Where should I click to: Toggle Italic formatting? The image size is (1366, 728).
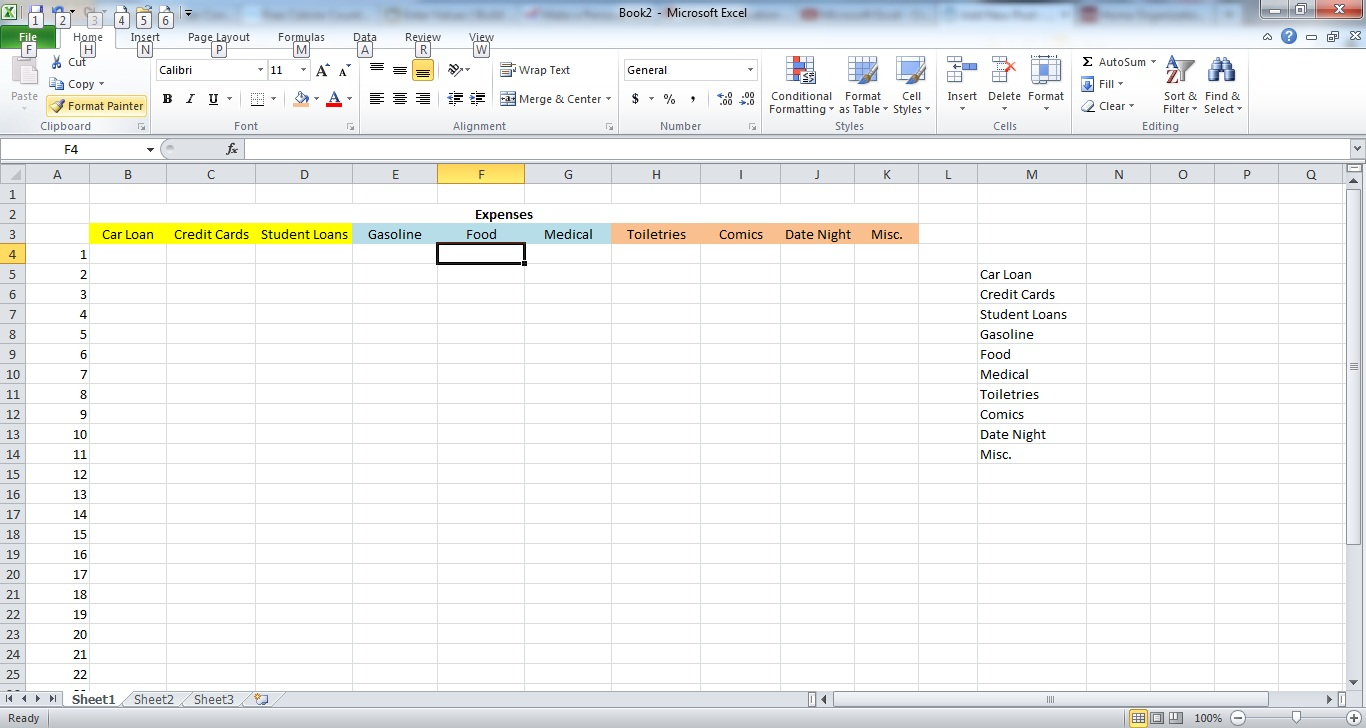[190, 99]
